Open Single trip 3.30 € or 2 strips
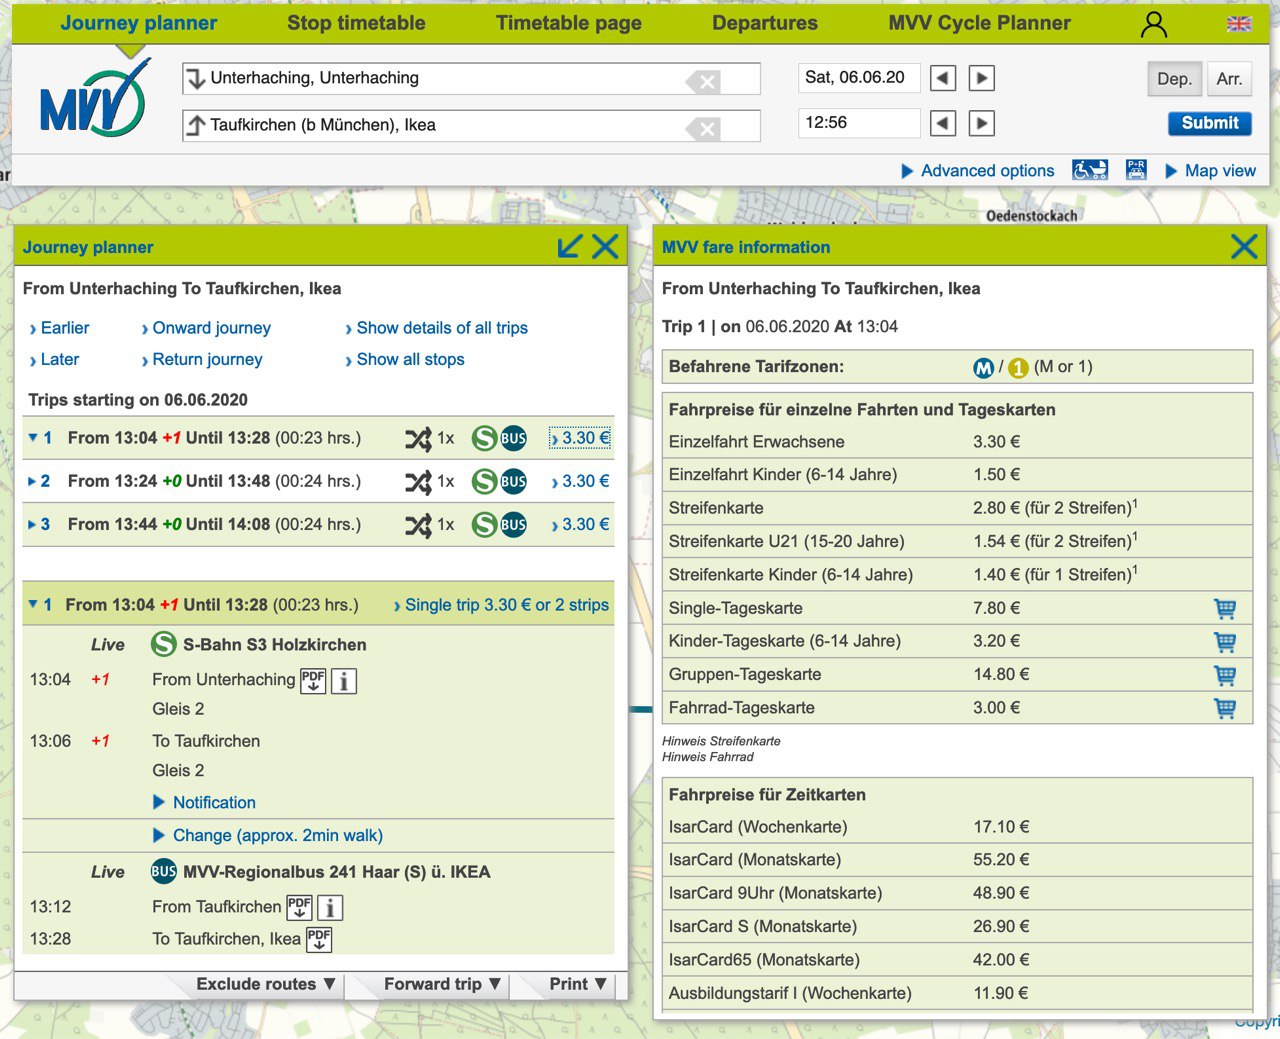Screen dimensions: 1280x1039 [501, 605]
